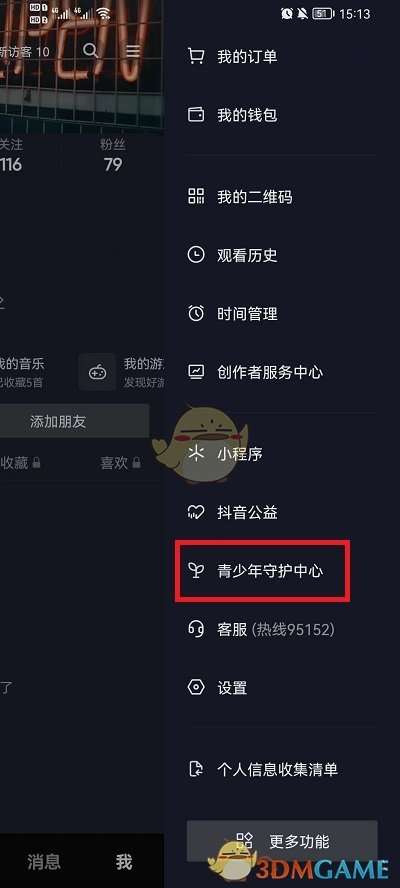400x888 pixels.
Task: Tap the search magnifier on profile page
Action: 91,51
